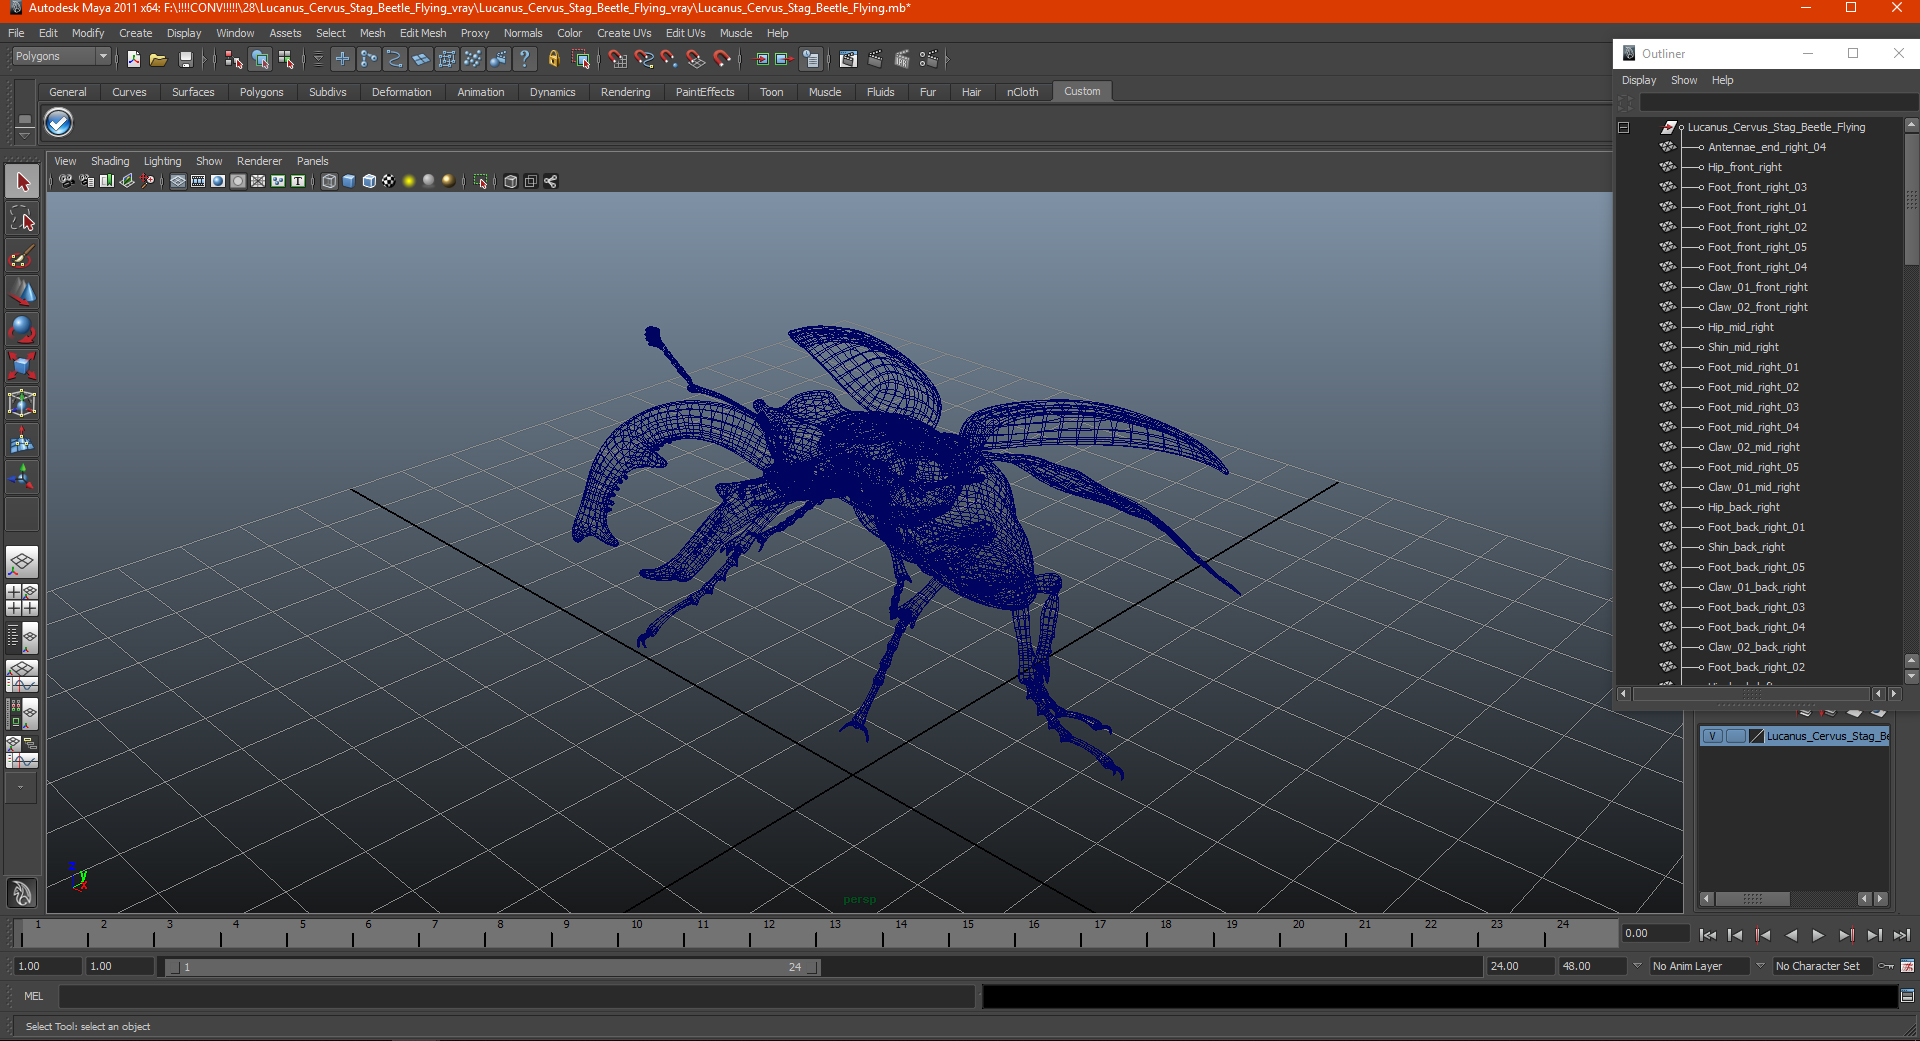Go to start of playback range
The height and width of the screenshot is (1041, 1920).
[1708, 935]
